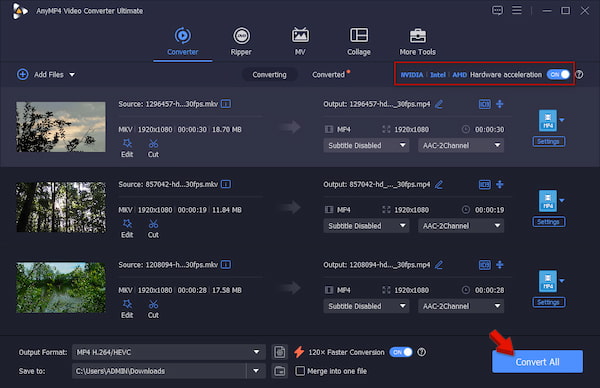Open the Converter tab
Screen dimensions: 600x388
point(183,42)
